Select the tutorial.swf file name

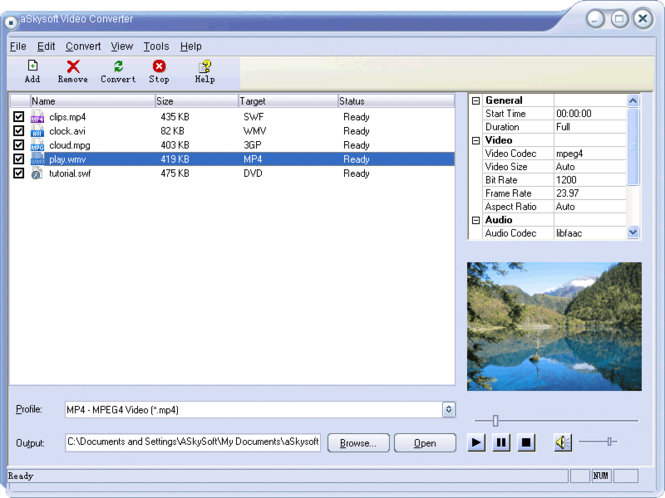(70, 173)
